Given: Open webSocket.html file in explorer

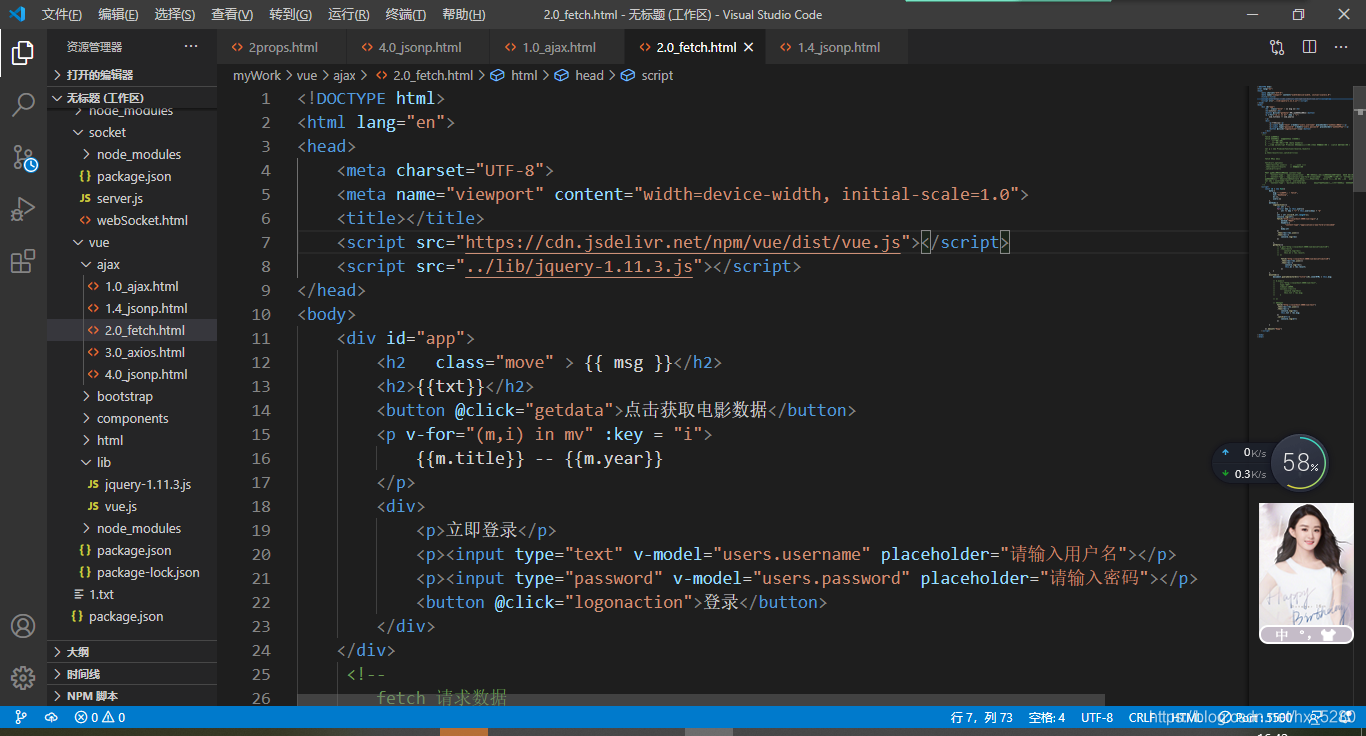Looking at the screenshot, I should pyautogui.click(x=142, y=220).
